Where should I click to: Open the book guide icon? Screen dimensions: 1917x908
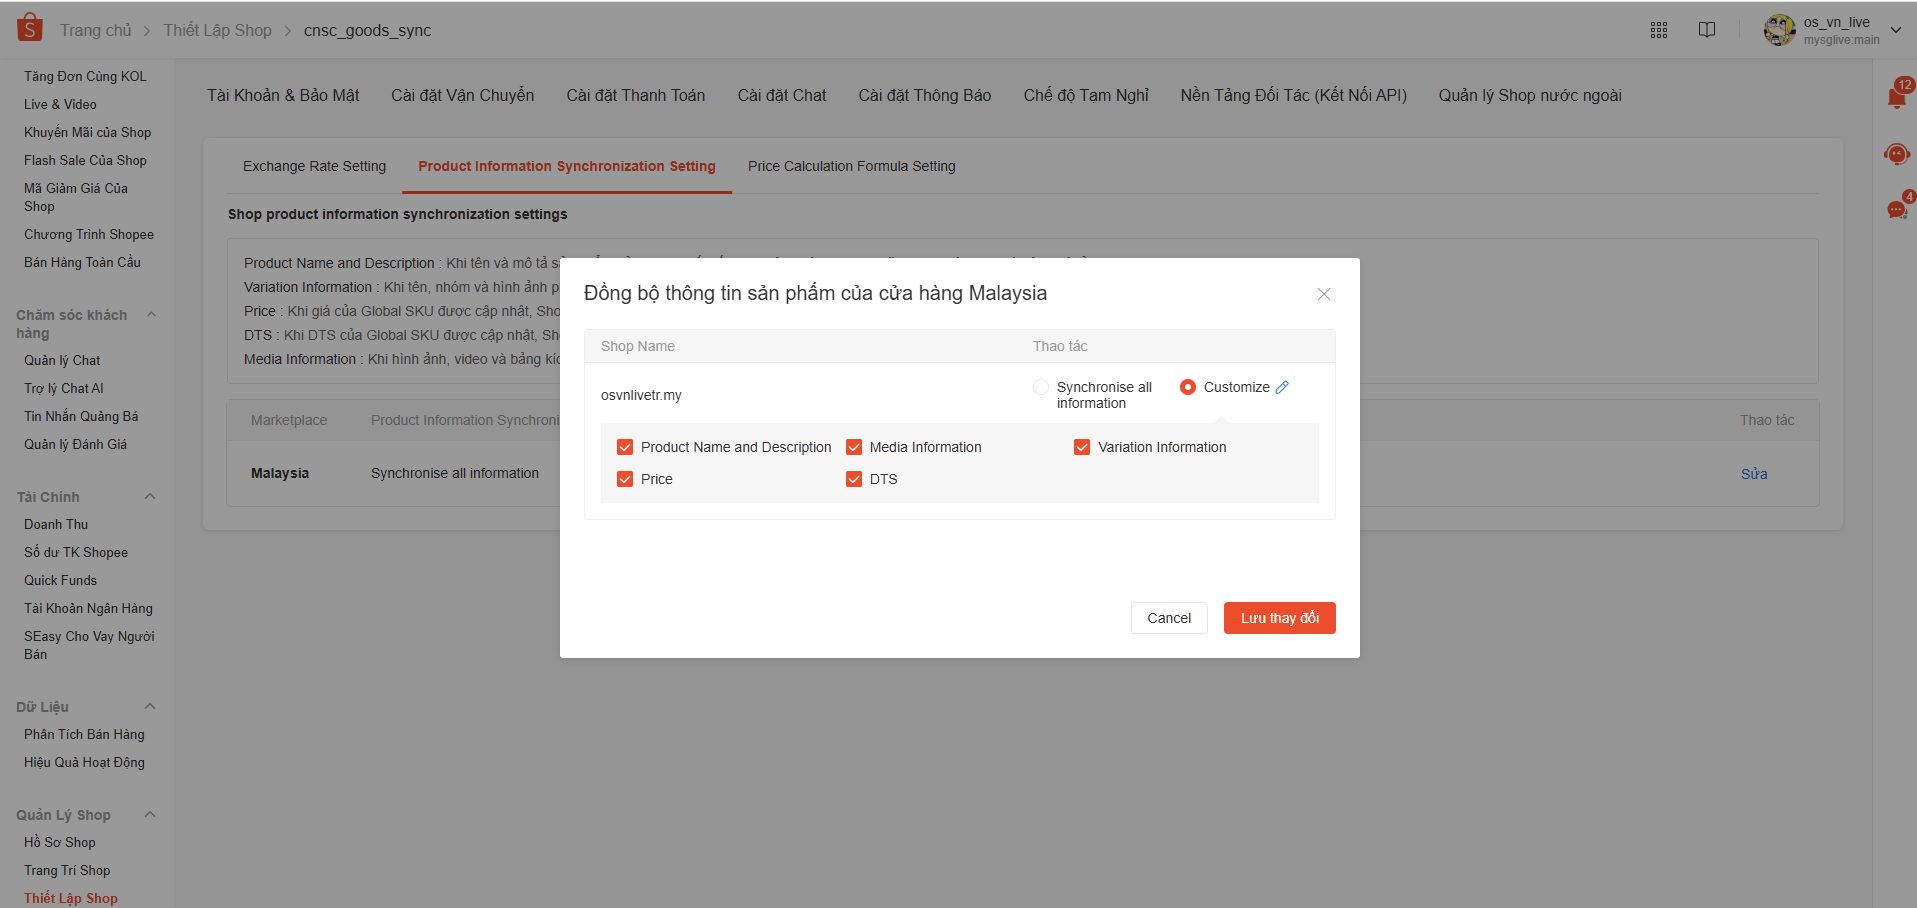click(1707, 30)
